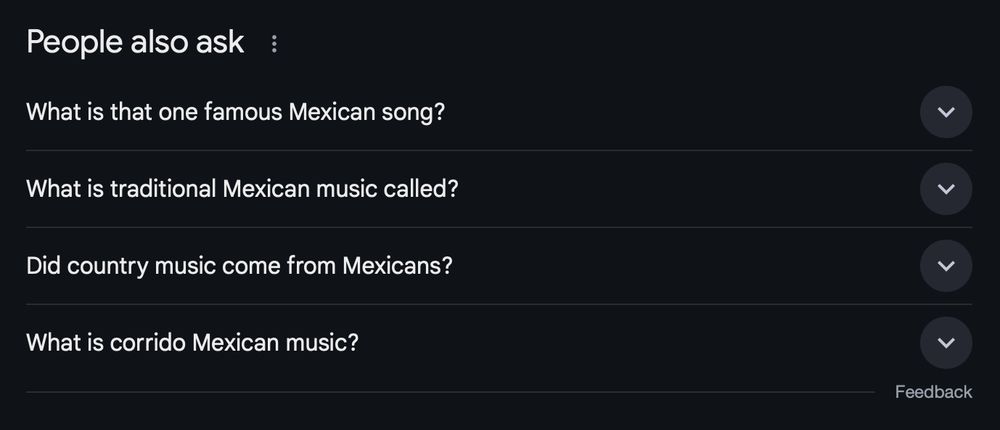Expand "What is that one famous Mexican song?"

[235, 112]
